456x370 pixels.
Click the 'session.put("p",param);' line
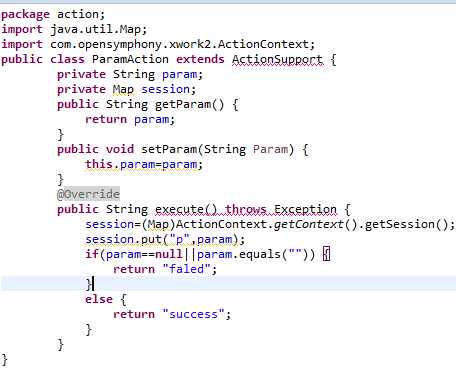pyautogui.click(x=165, y=239)
